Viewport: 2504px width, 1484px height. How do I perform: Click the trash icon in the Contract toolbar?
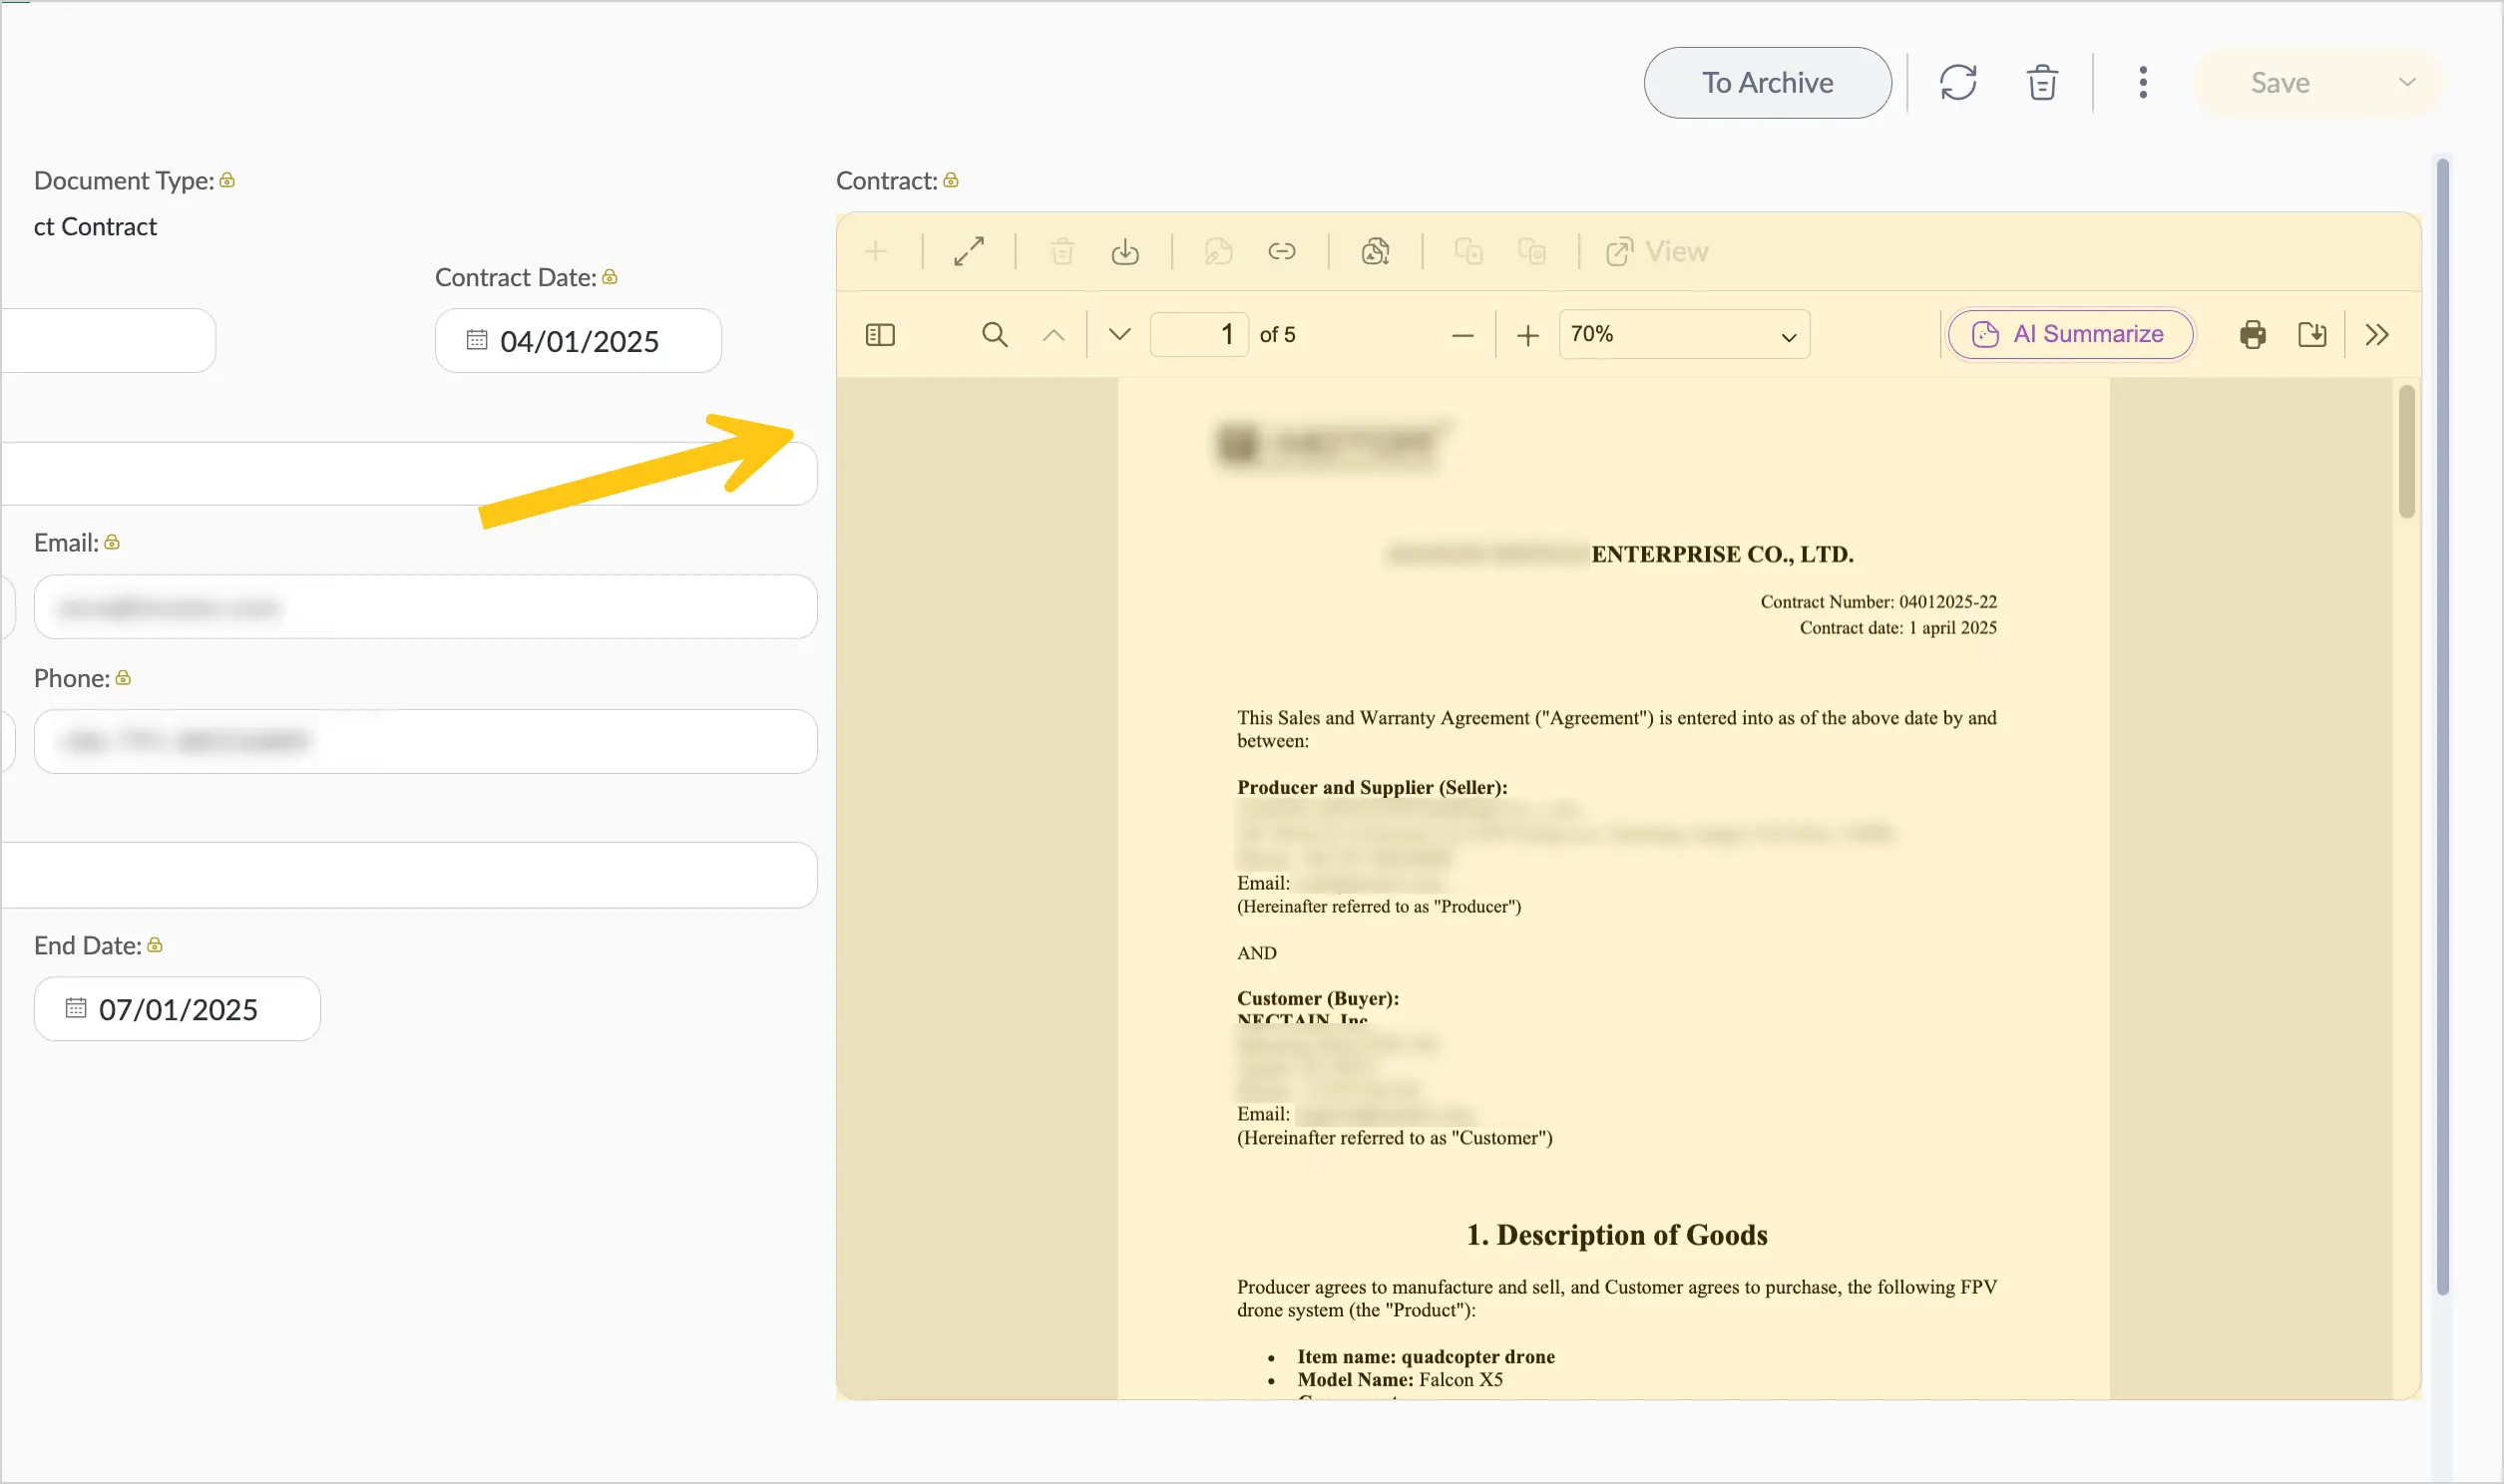pos(1062,251)
